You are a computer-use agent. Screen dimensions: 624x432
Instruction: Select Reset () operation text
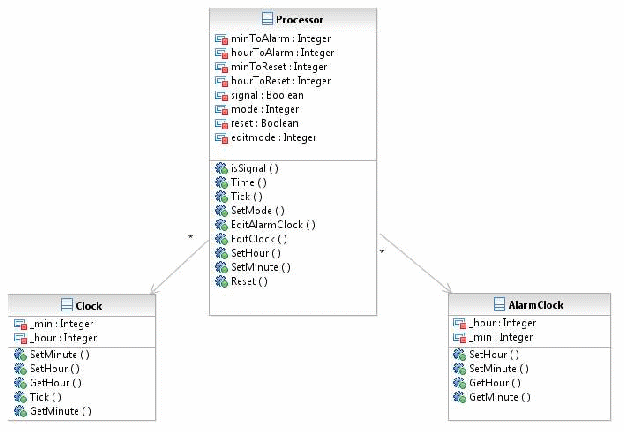click(x=249, y=282)
